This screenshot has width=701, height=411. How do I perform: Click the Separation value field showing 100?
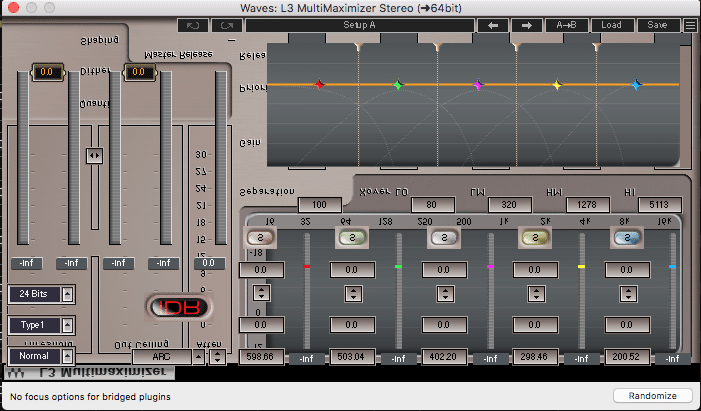(319, 205)
